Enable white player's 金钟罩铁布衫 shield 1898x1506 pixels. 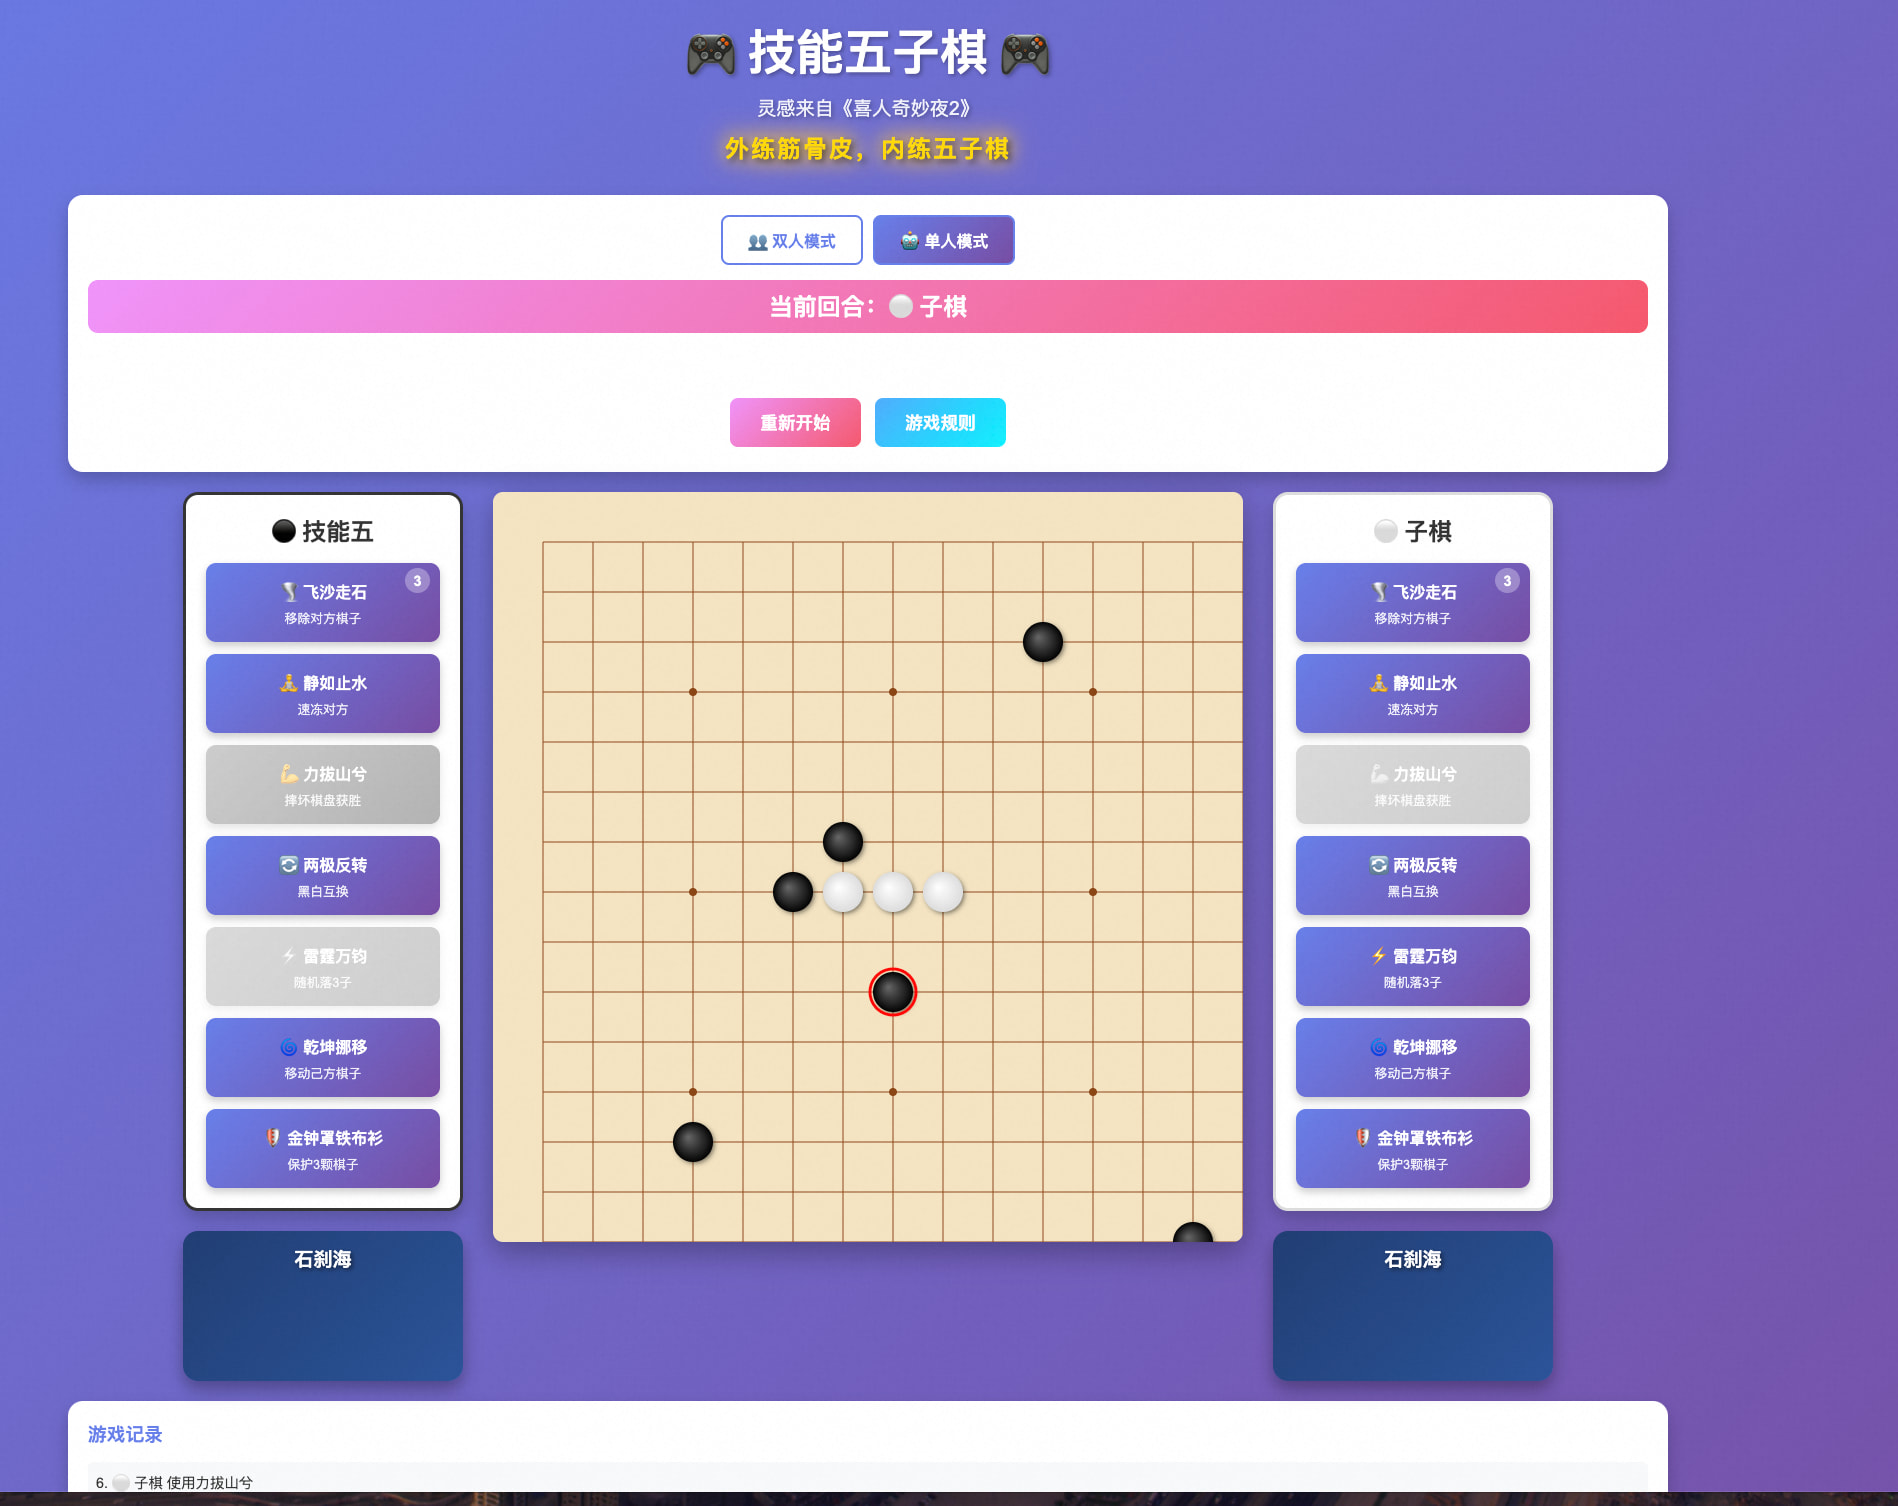1412,1148
